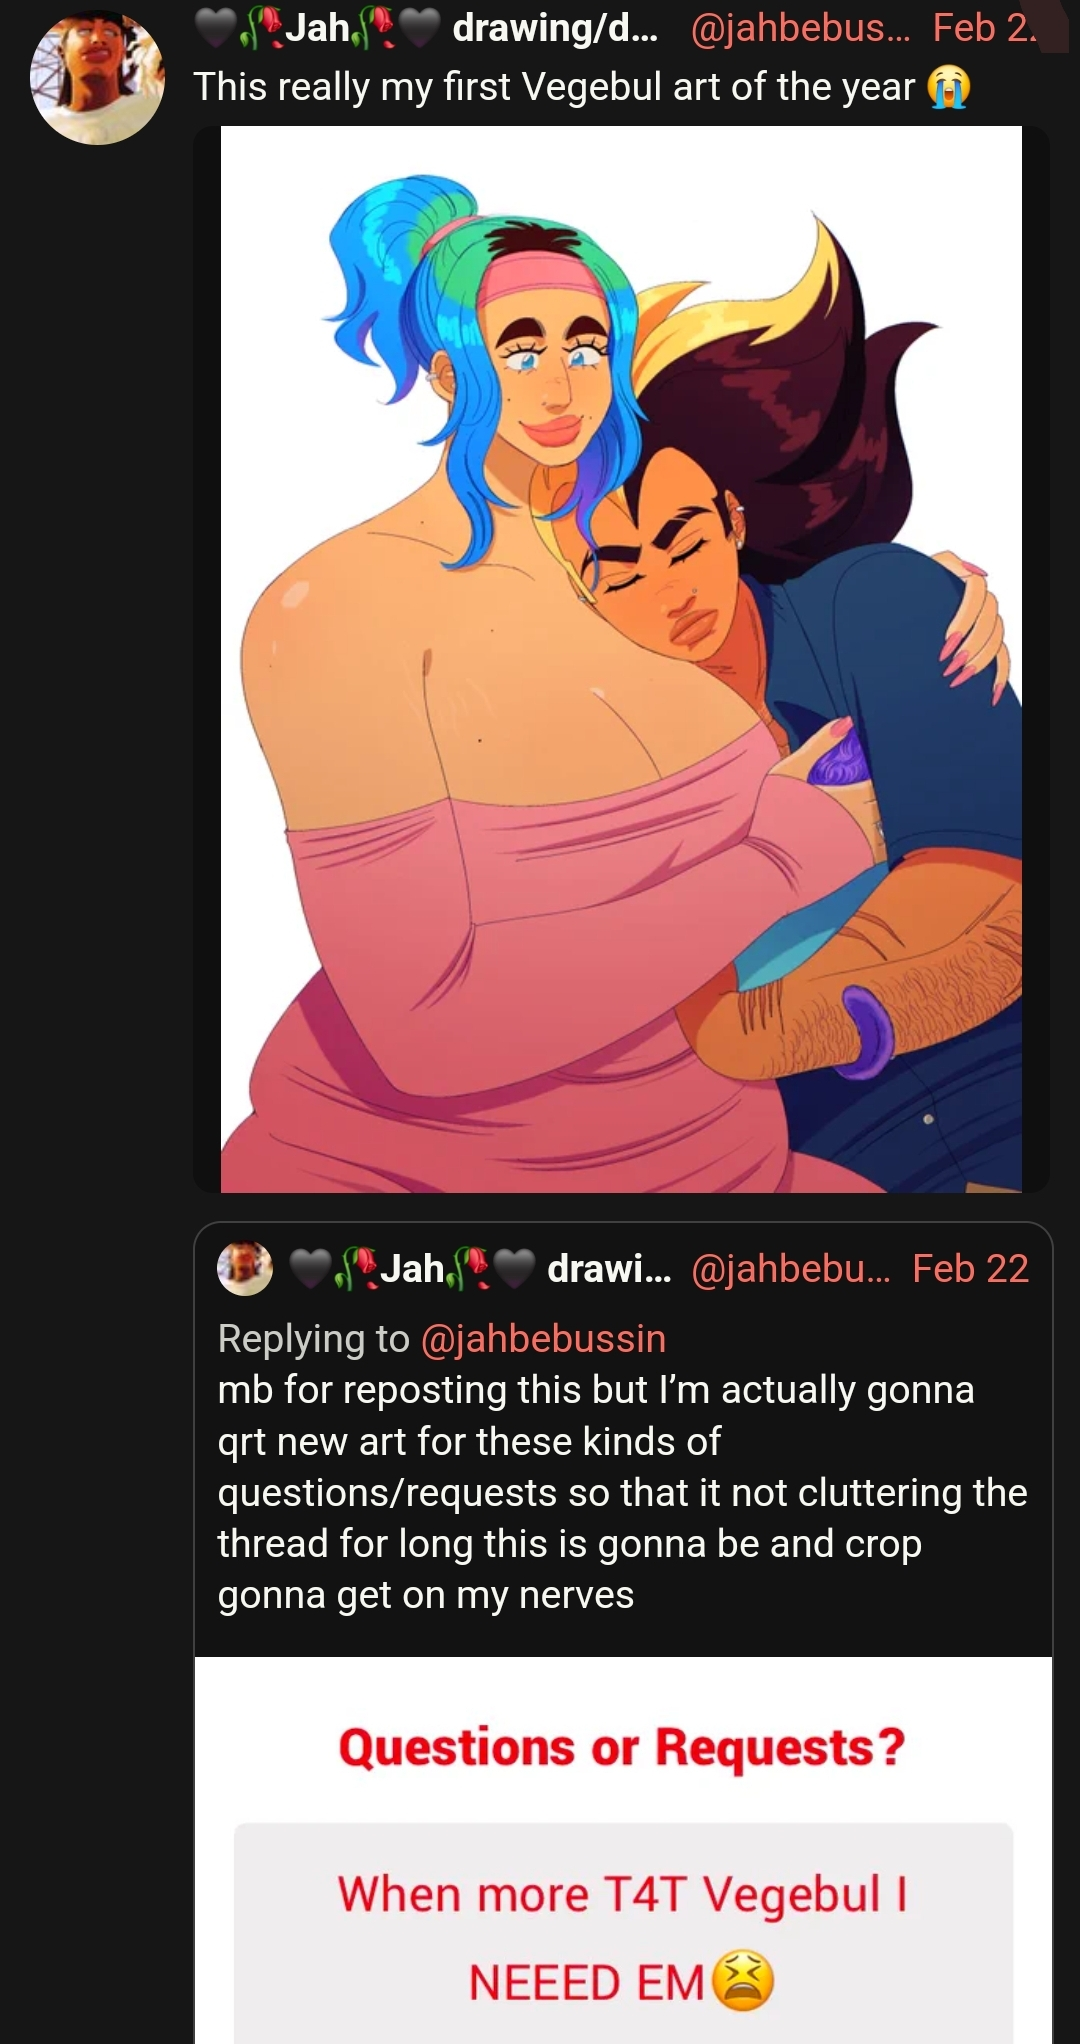Open the Vegebul artwork image
Viewport: 1080px width, 2044px height.
pos(621,659)
